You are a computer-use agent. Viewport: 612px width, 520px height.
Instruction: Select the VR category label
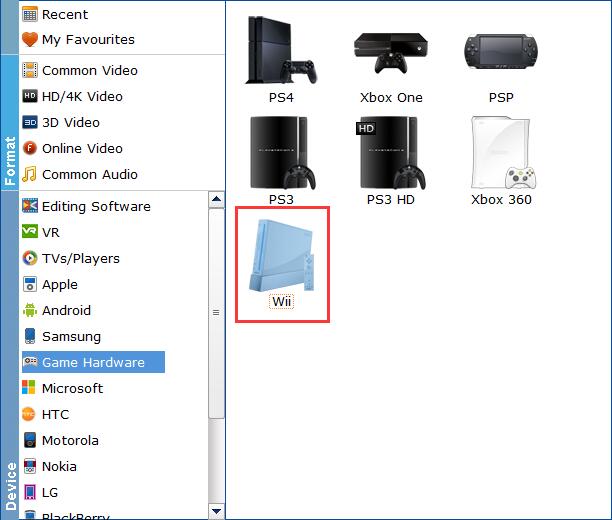click(51, 232)
